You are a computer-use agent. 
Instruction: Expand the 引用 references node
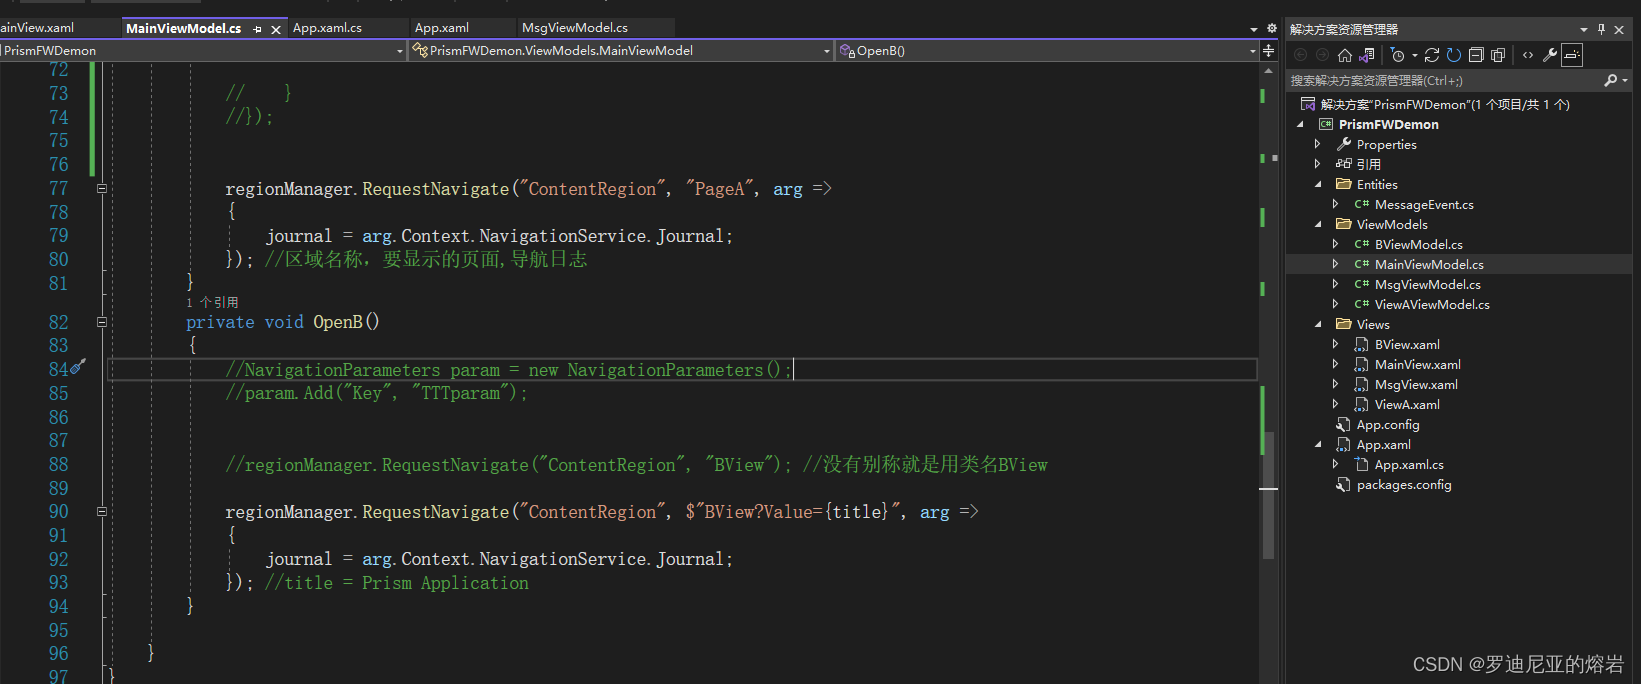pos(1318,164)
